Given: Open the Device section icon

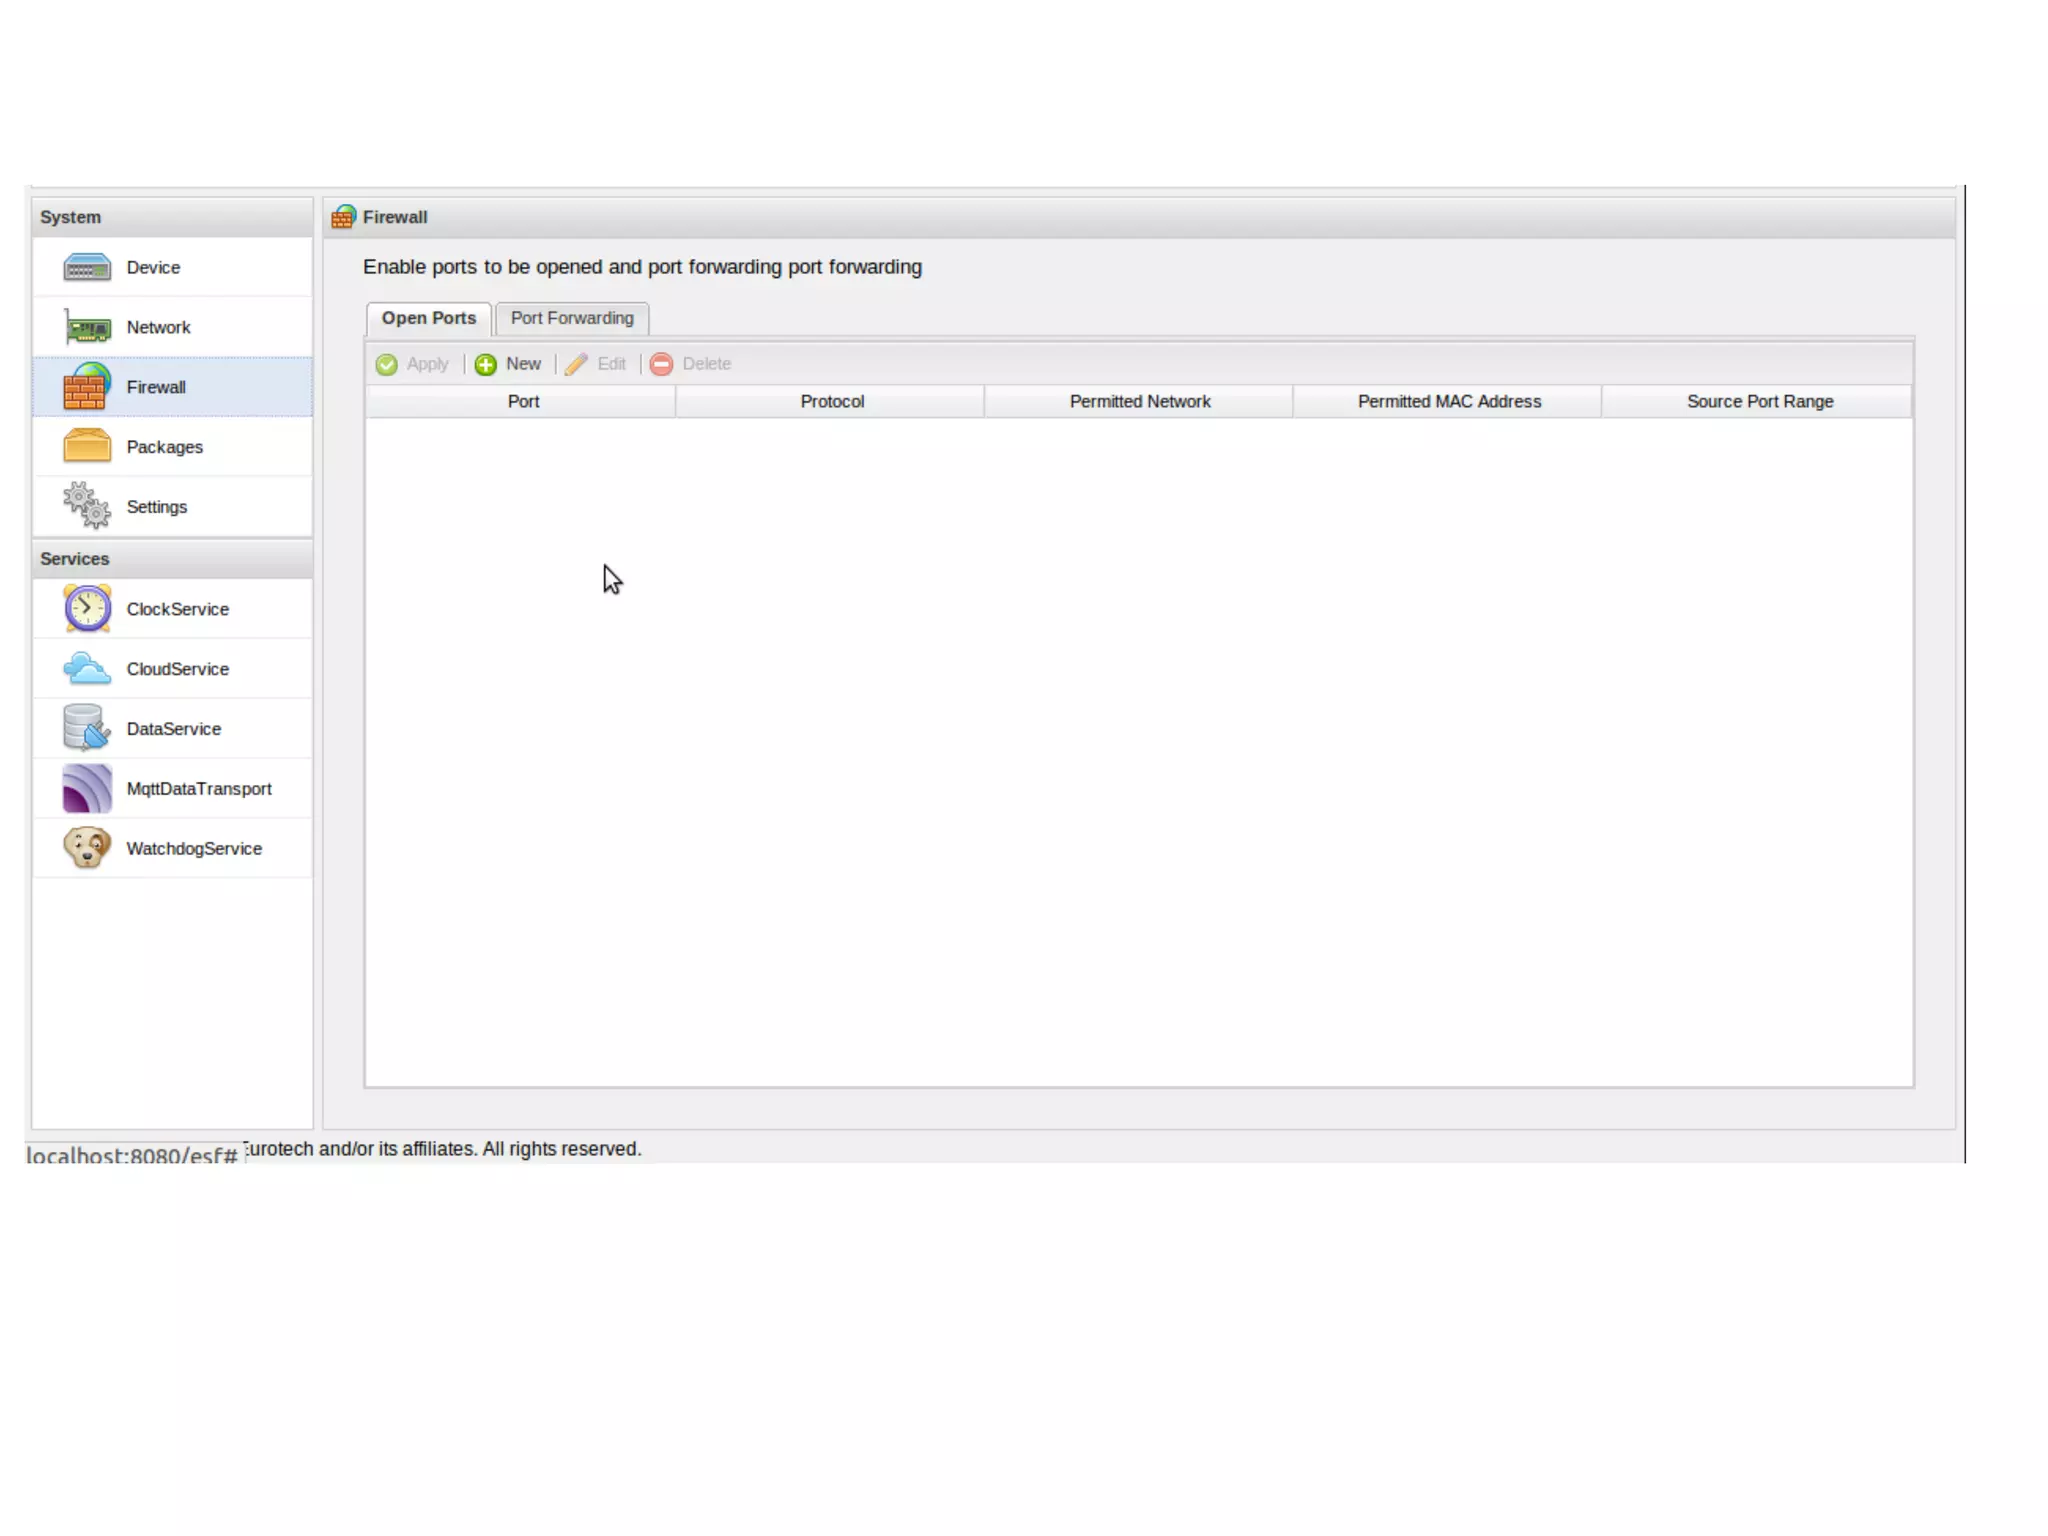Looking at the screenshot, I should pos(87,267).
